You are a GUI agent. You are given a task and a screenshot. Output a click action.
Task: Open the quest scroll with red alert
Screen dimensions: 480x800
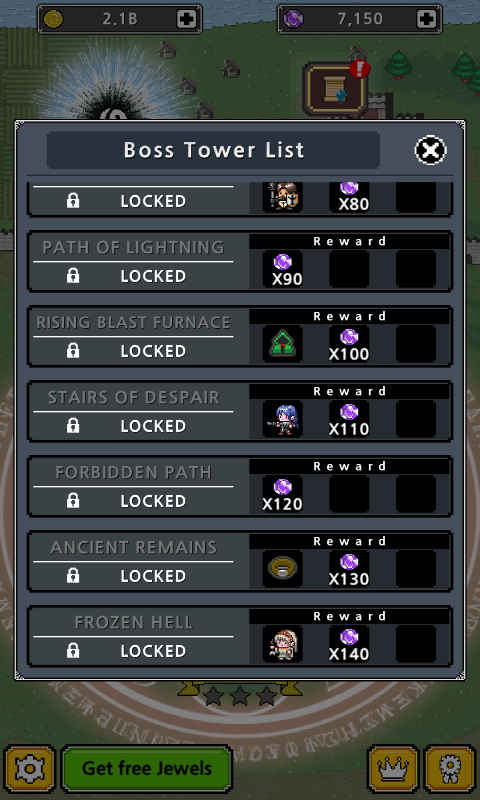[x=336, y=89]
